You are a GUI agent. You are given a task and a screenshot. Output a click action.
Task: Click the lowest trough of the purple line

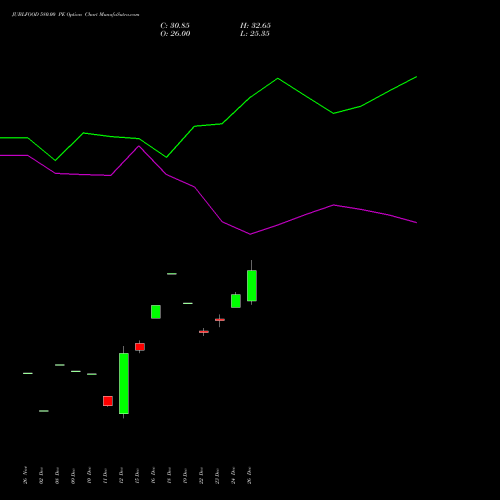(250, 234)
